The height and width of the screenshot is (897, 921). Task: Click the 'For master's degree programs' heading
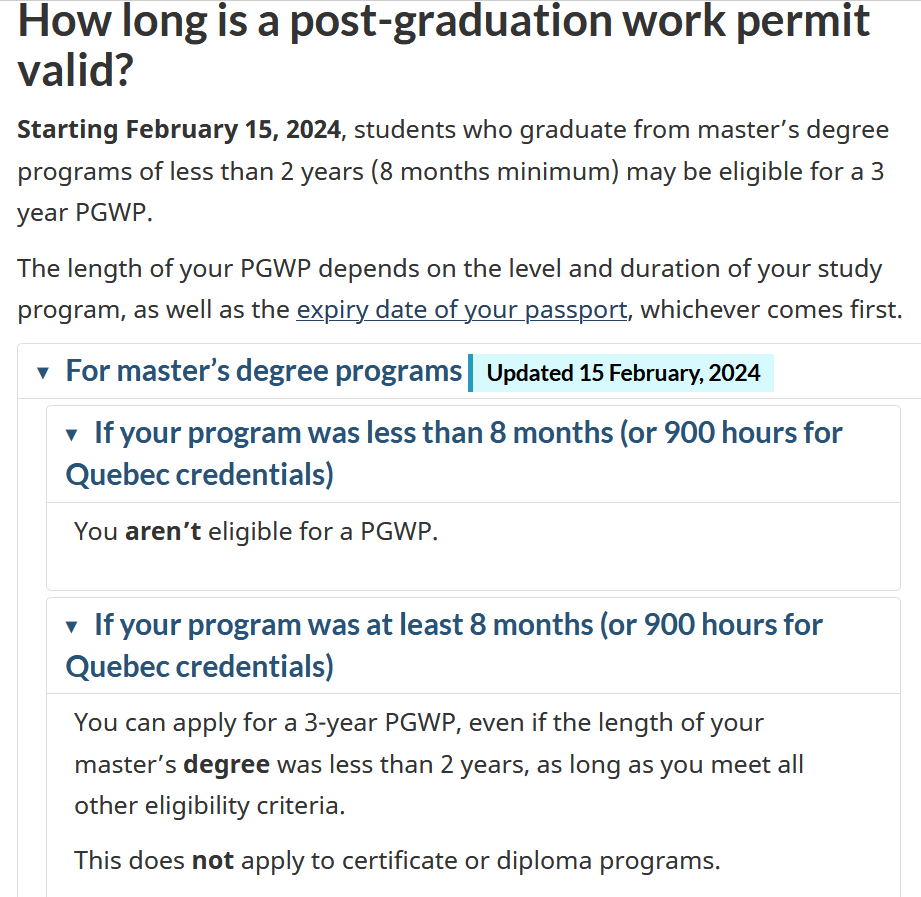point(264,371)
